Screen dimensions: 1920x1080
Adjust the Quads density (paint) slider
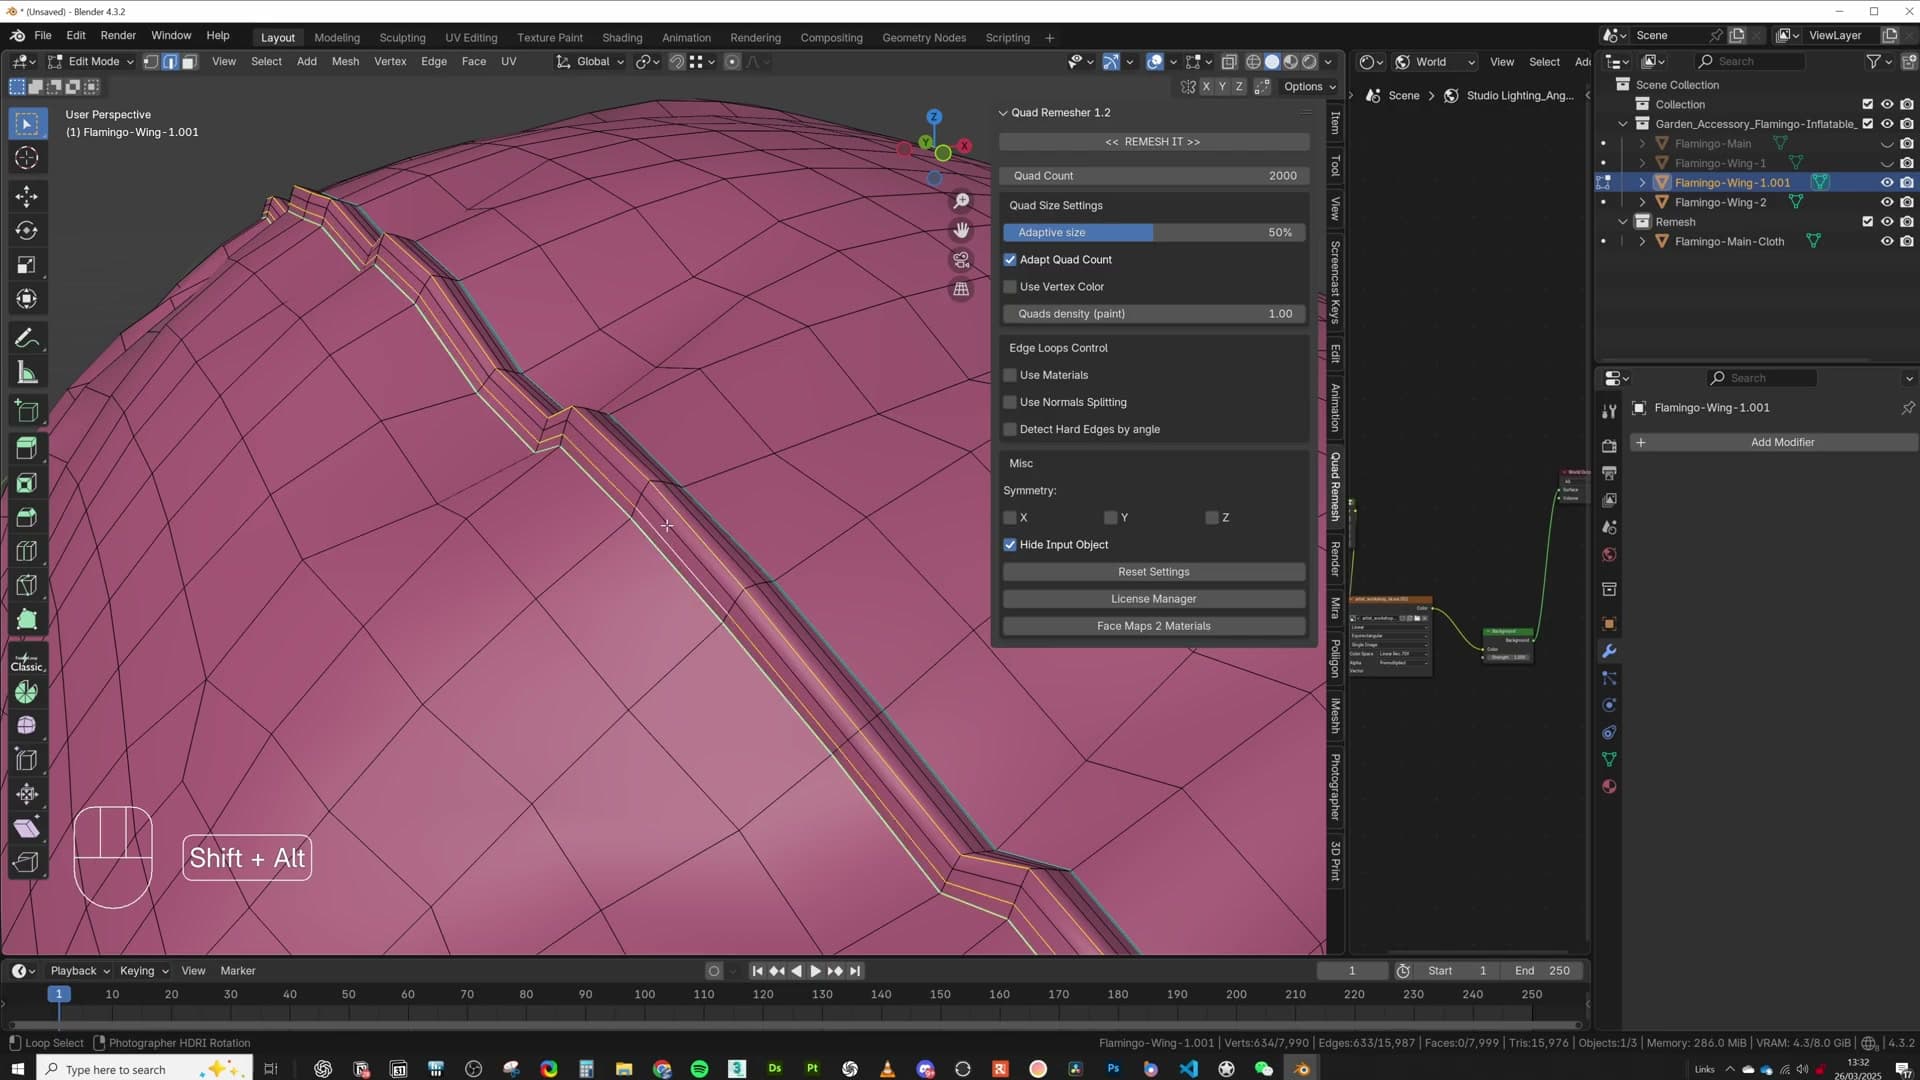1154,314
